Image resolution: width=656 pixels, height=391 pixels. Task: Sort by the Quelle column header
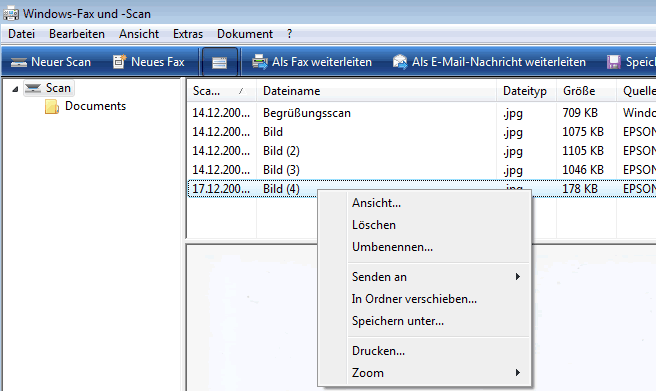636,91
